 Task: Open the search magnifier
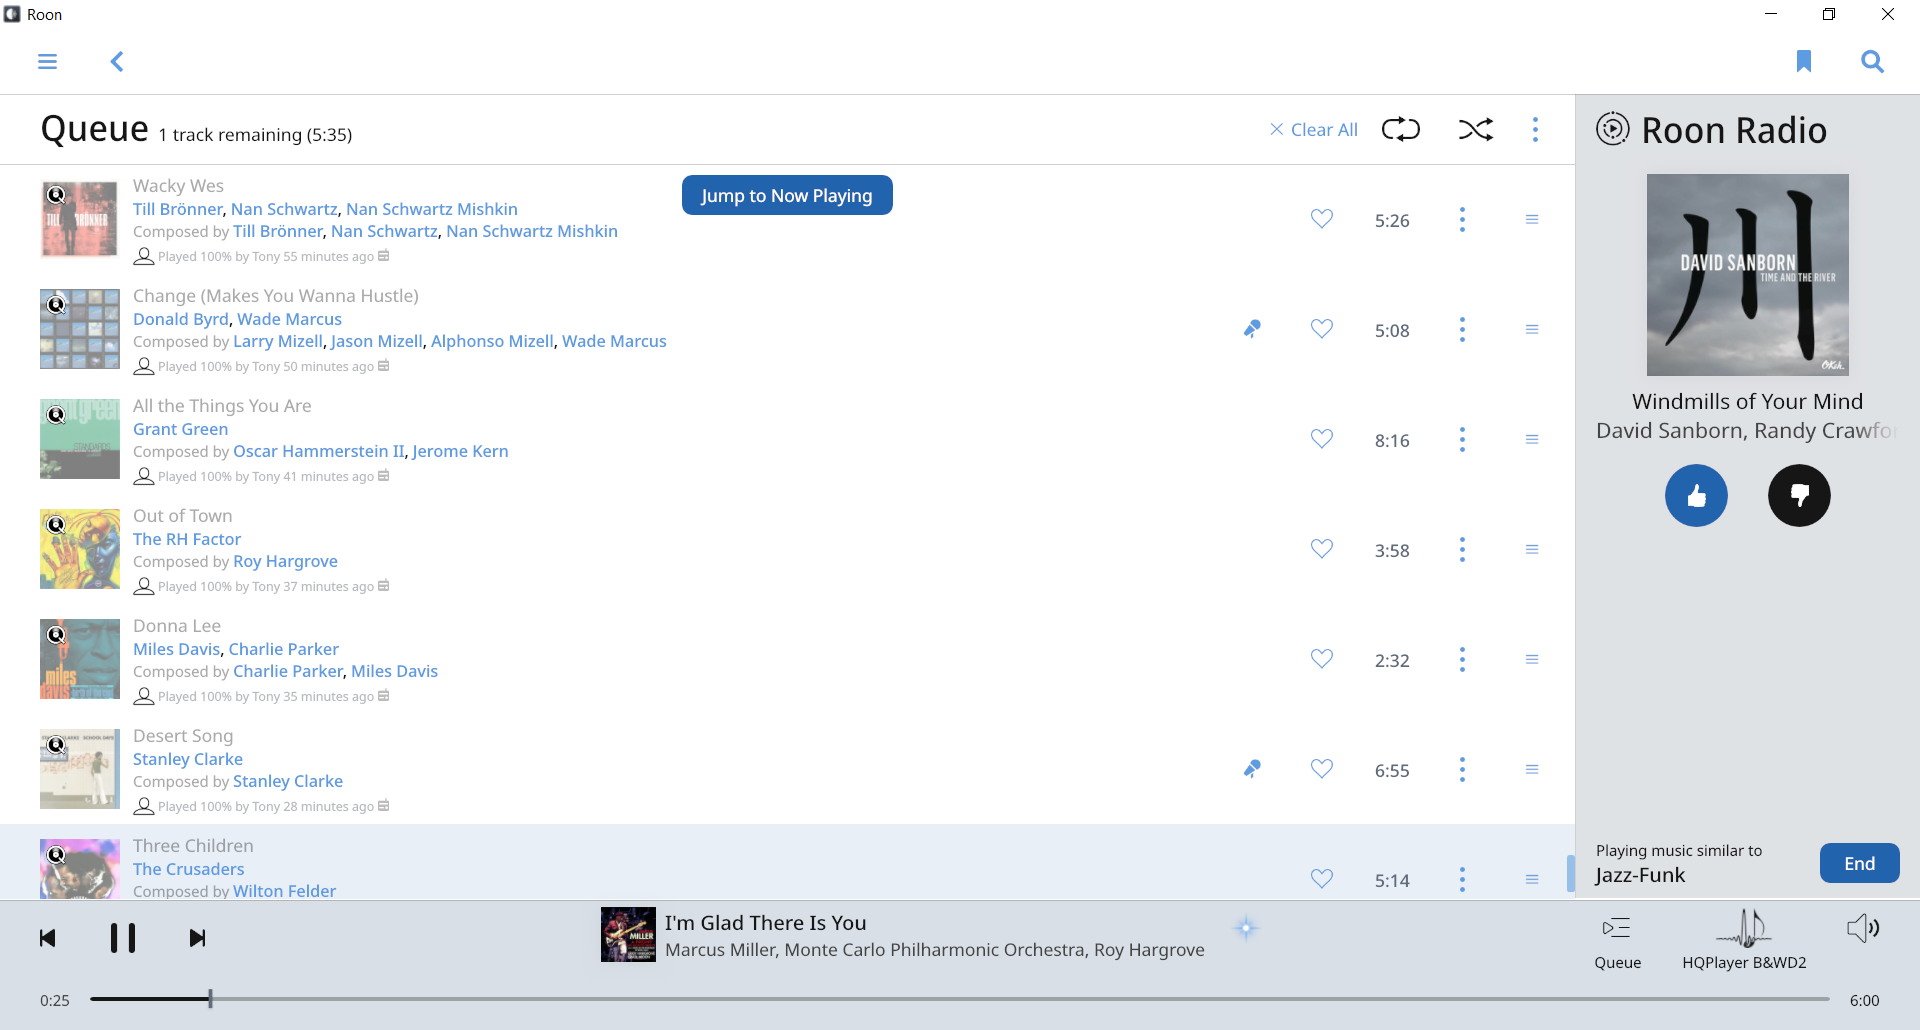pos(1872,62)
